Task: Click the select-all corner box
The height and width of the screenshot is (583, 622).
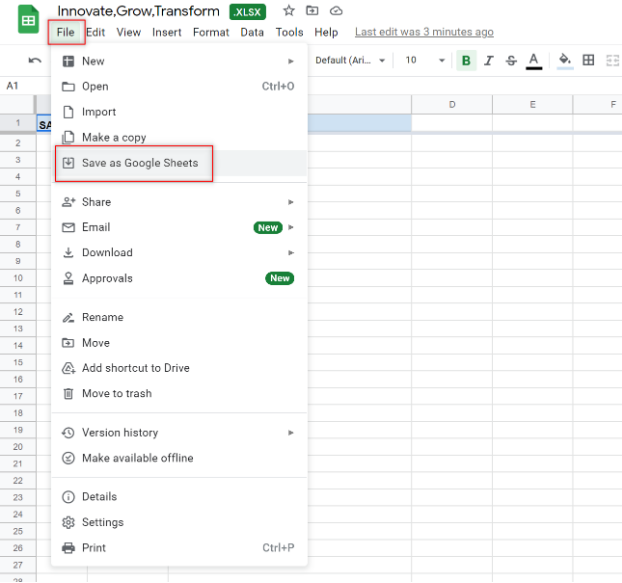Action: (x=17, y=104)
